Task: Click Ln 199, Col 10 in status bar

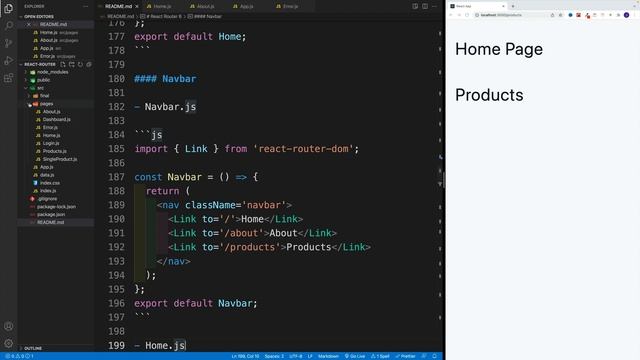Action: click(245, 356)
